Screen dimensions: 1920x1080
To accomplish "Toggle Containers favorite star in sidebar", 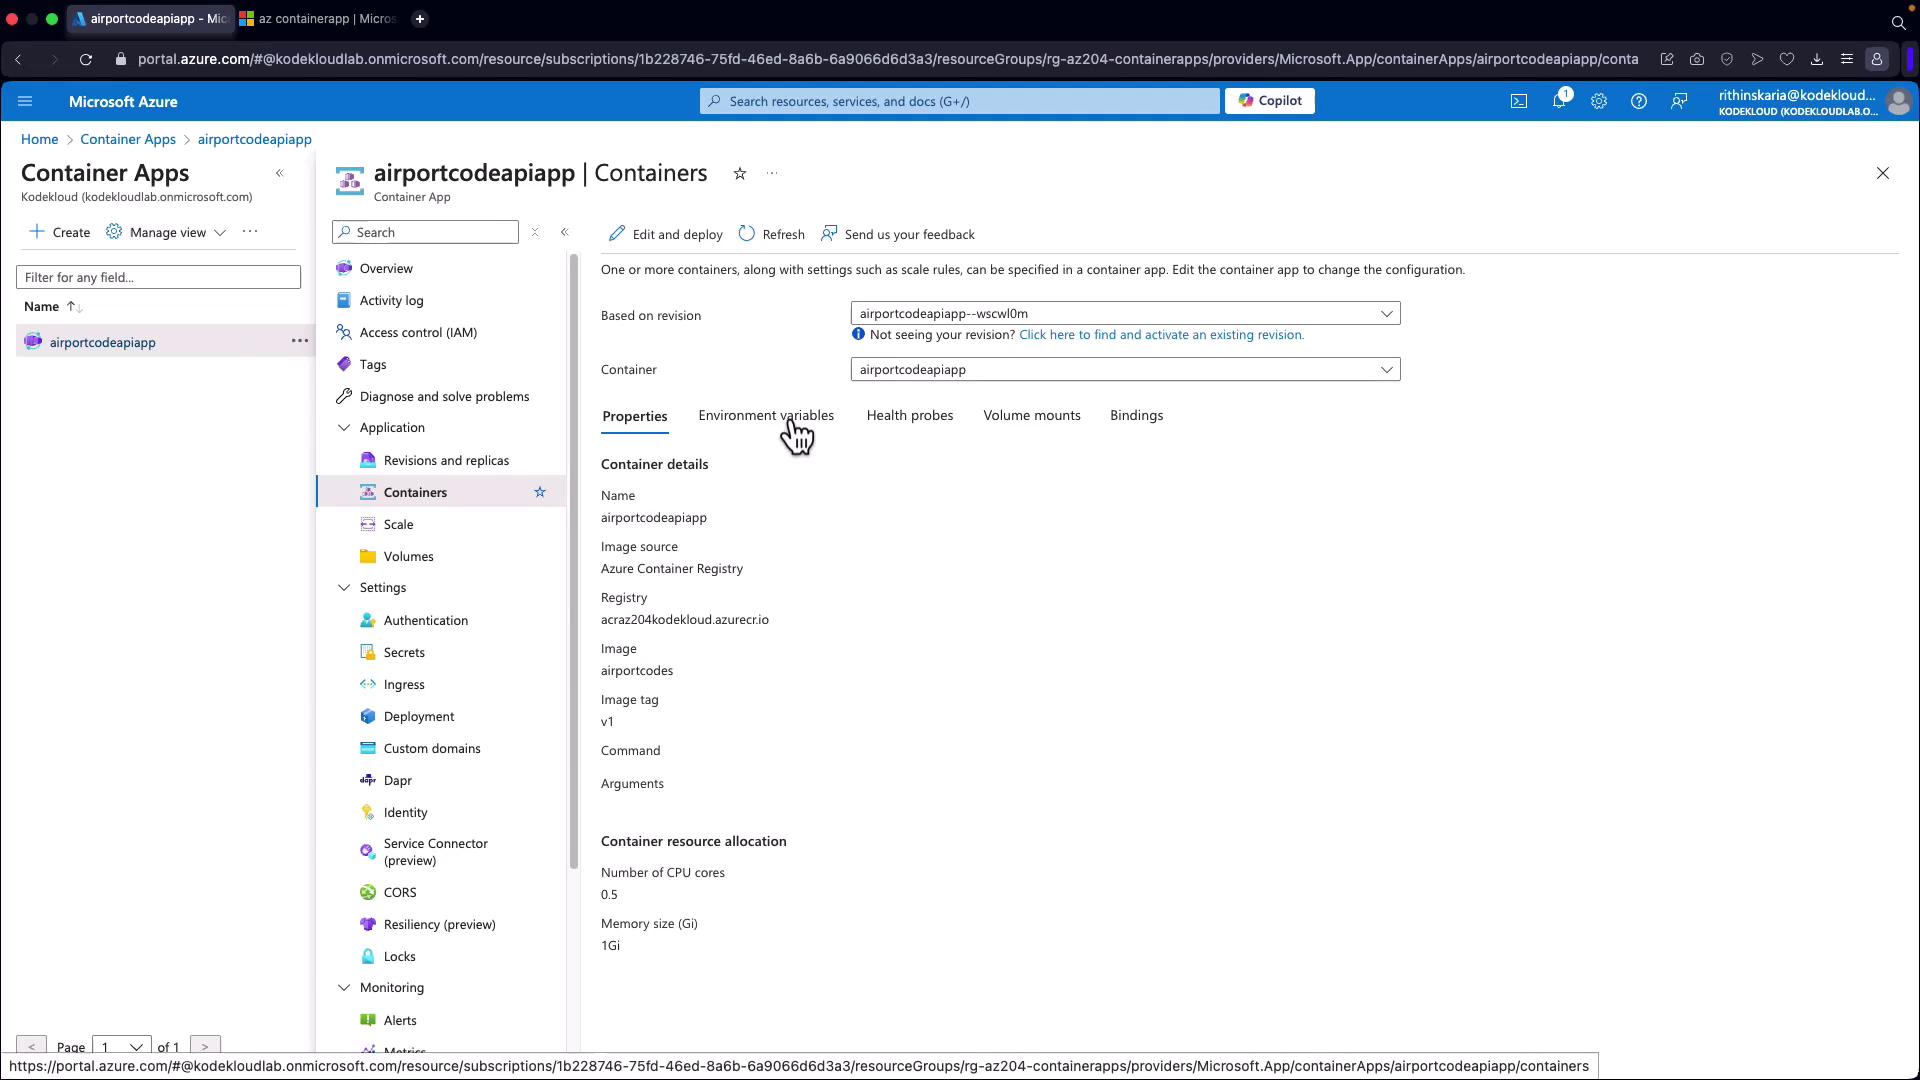I will 540,492.
